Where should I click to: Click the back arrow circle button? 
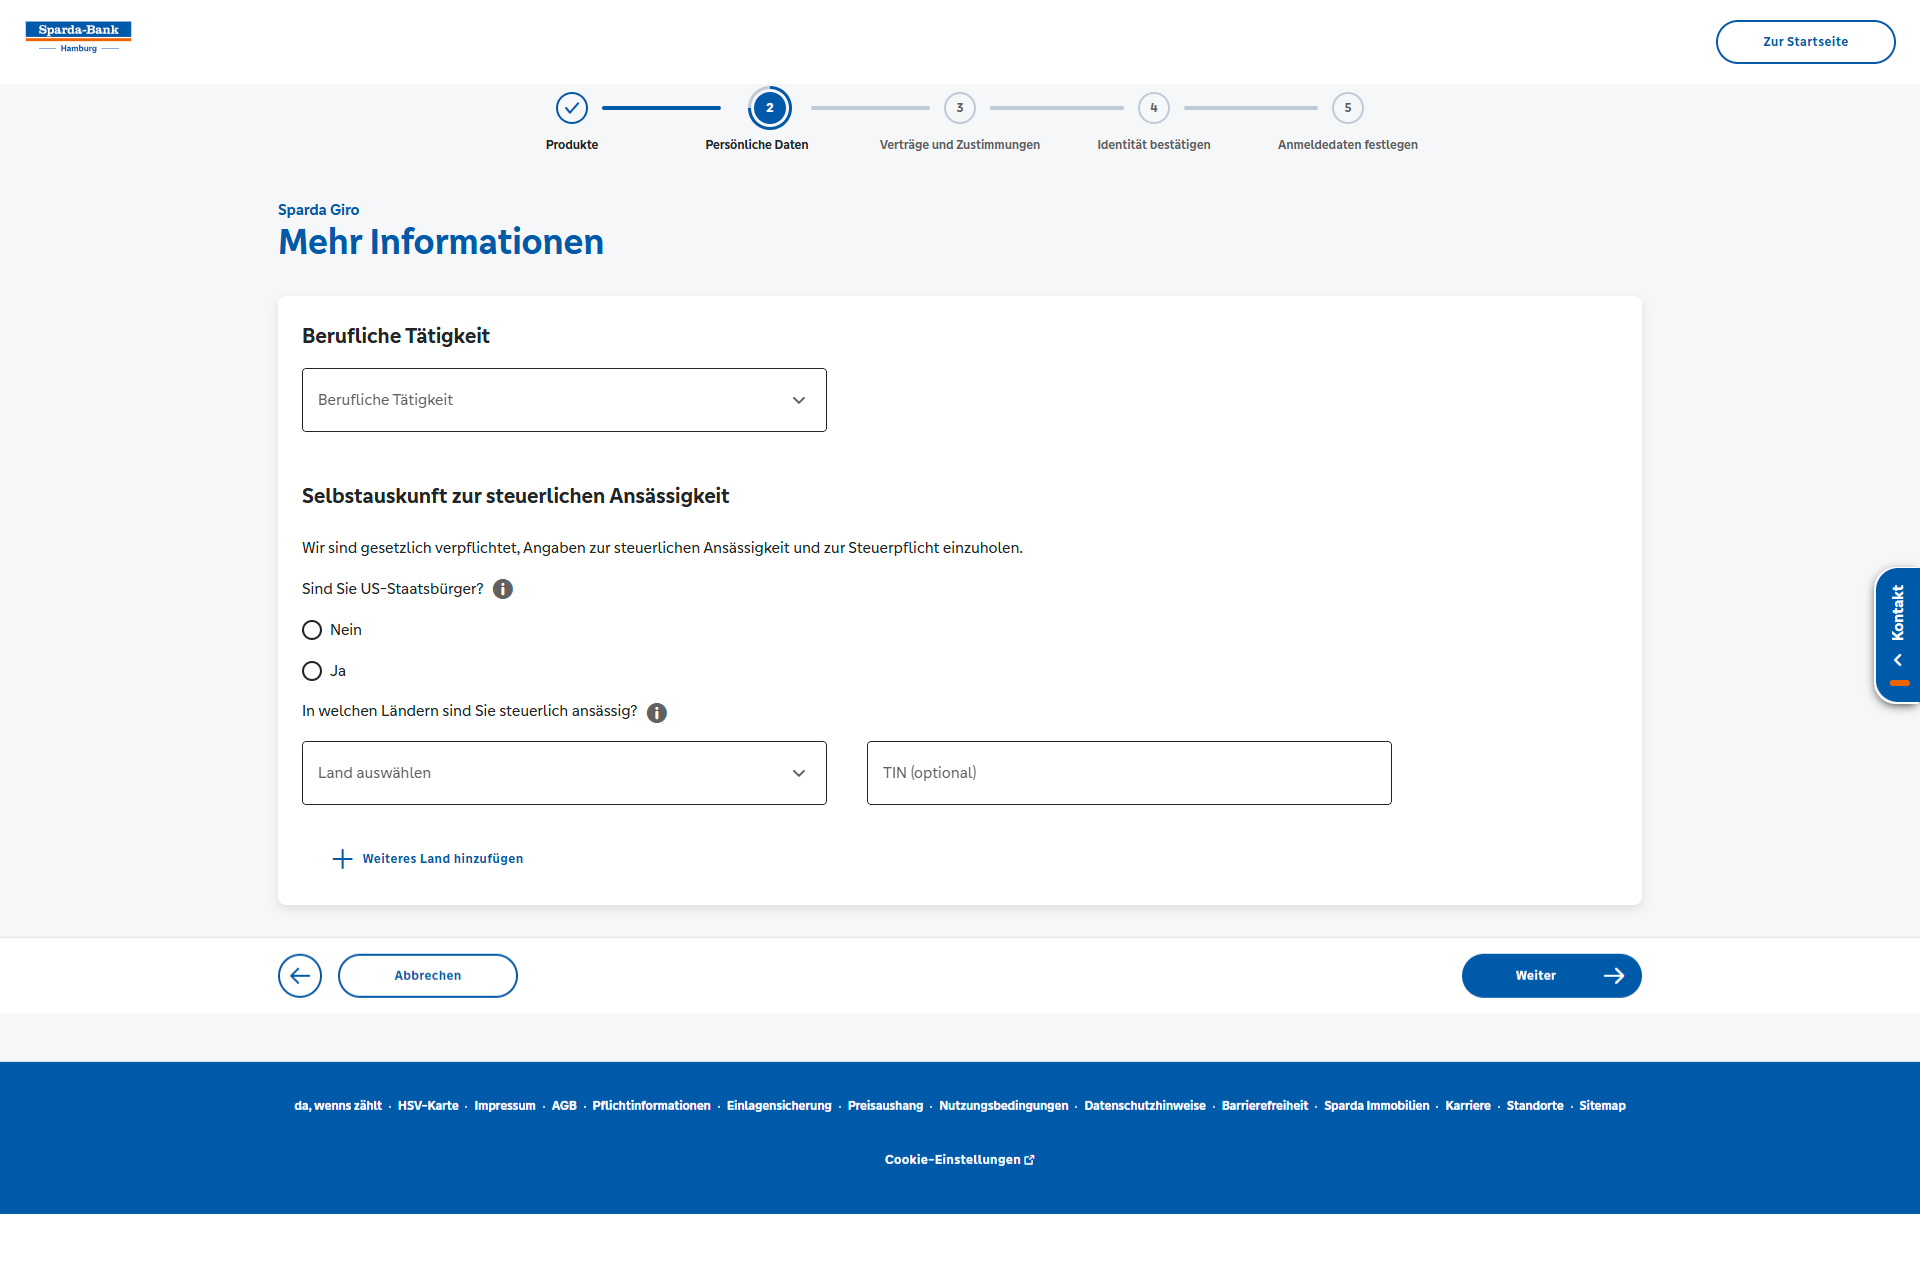(300, 976)
